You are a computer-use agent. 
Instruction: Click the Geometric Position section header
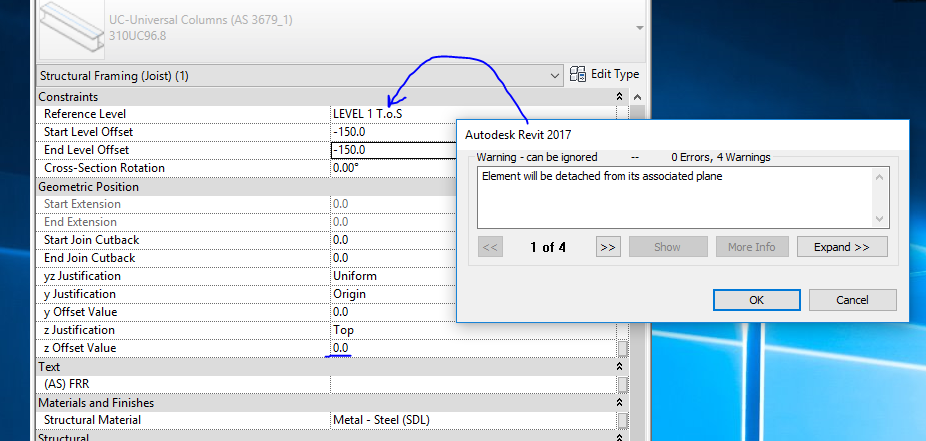pyautogui.click(x=89, y=187)
